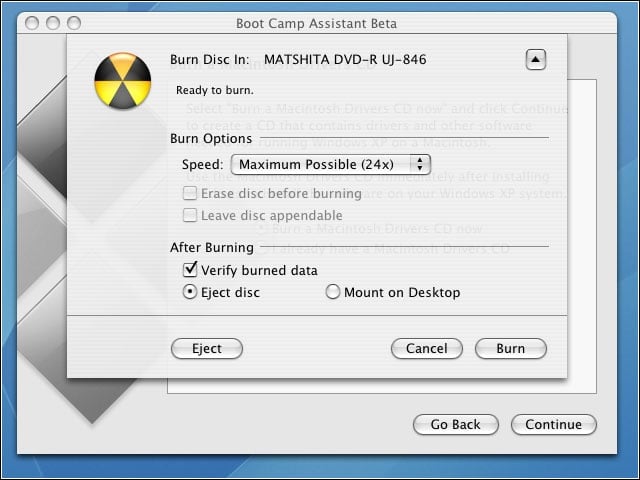640x480 pixels.
Task: Click Continue in Boot Camp Assistant
Action: [553, 424]
